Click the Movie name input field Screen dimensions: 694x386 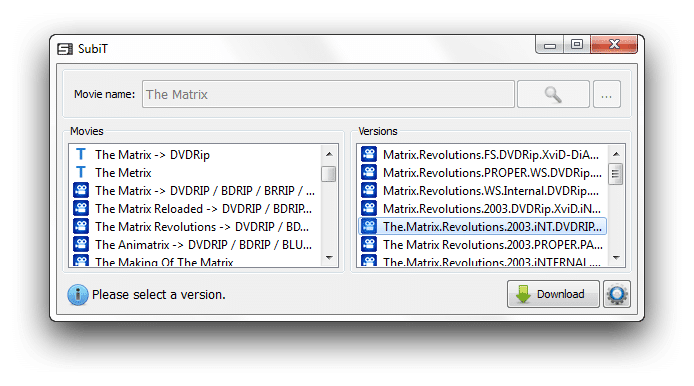click(x=328, y=94)
